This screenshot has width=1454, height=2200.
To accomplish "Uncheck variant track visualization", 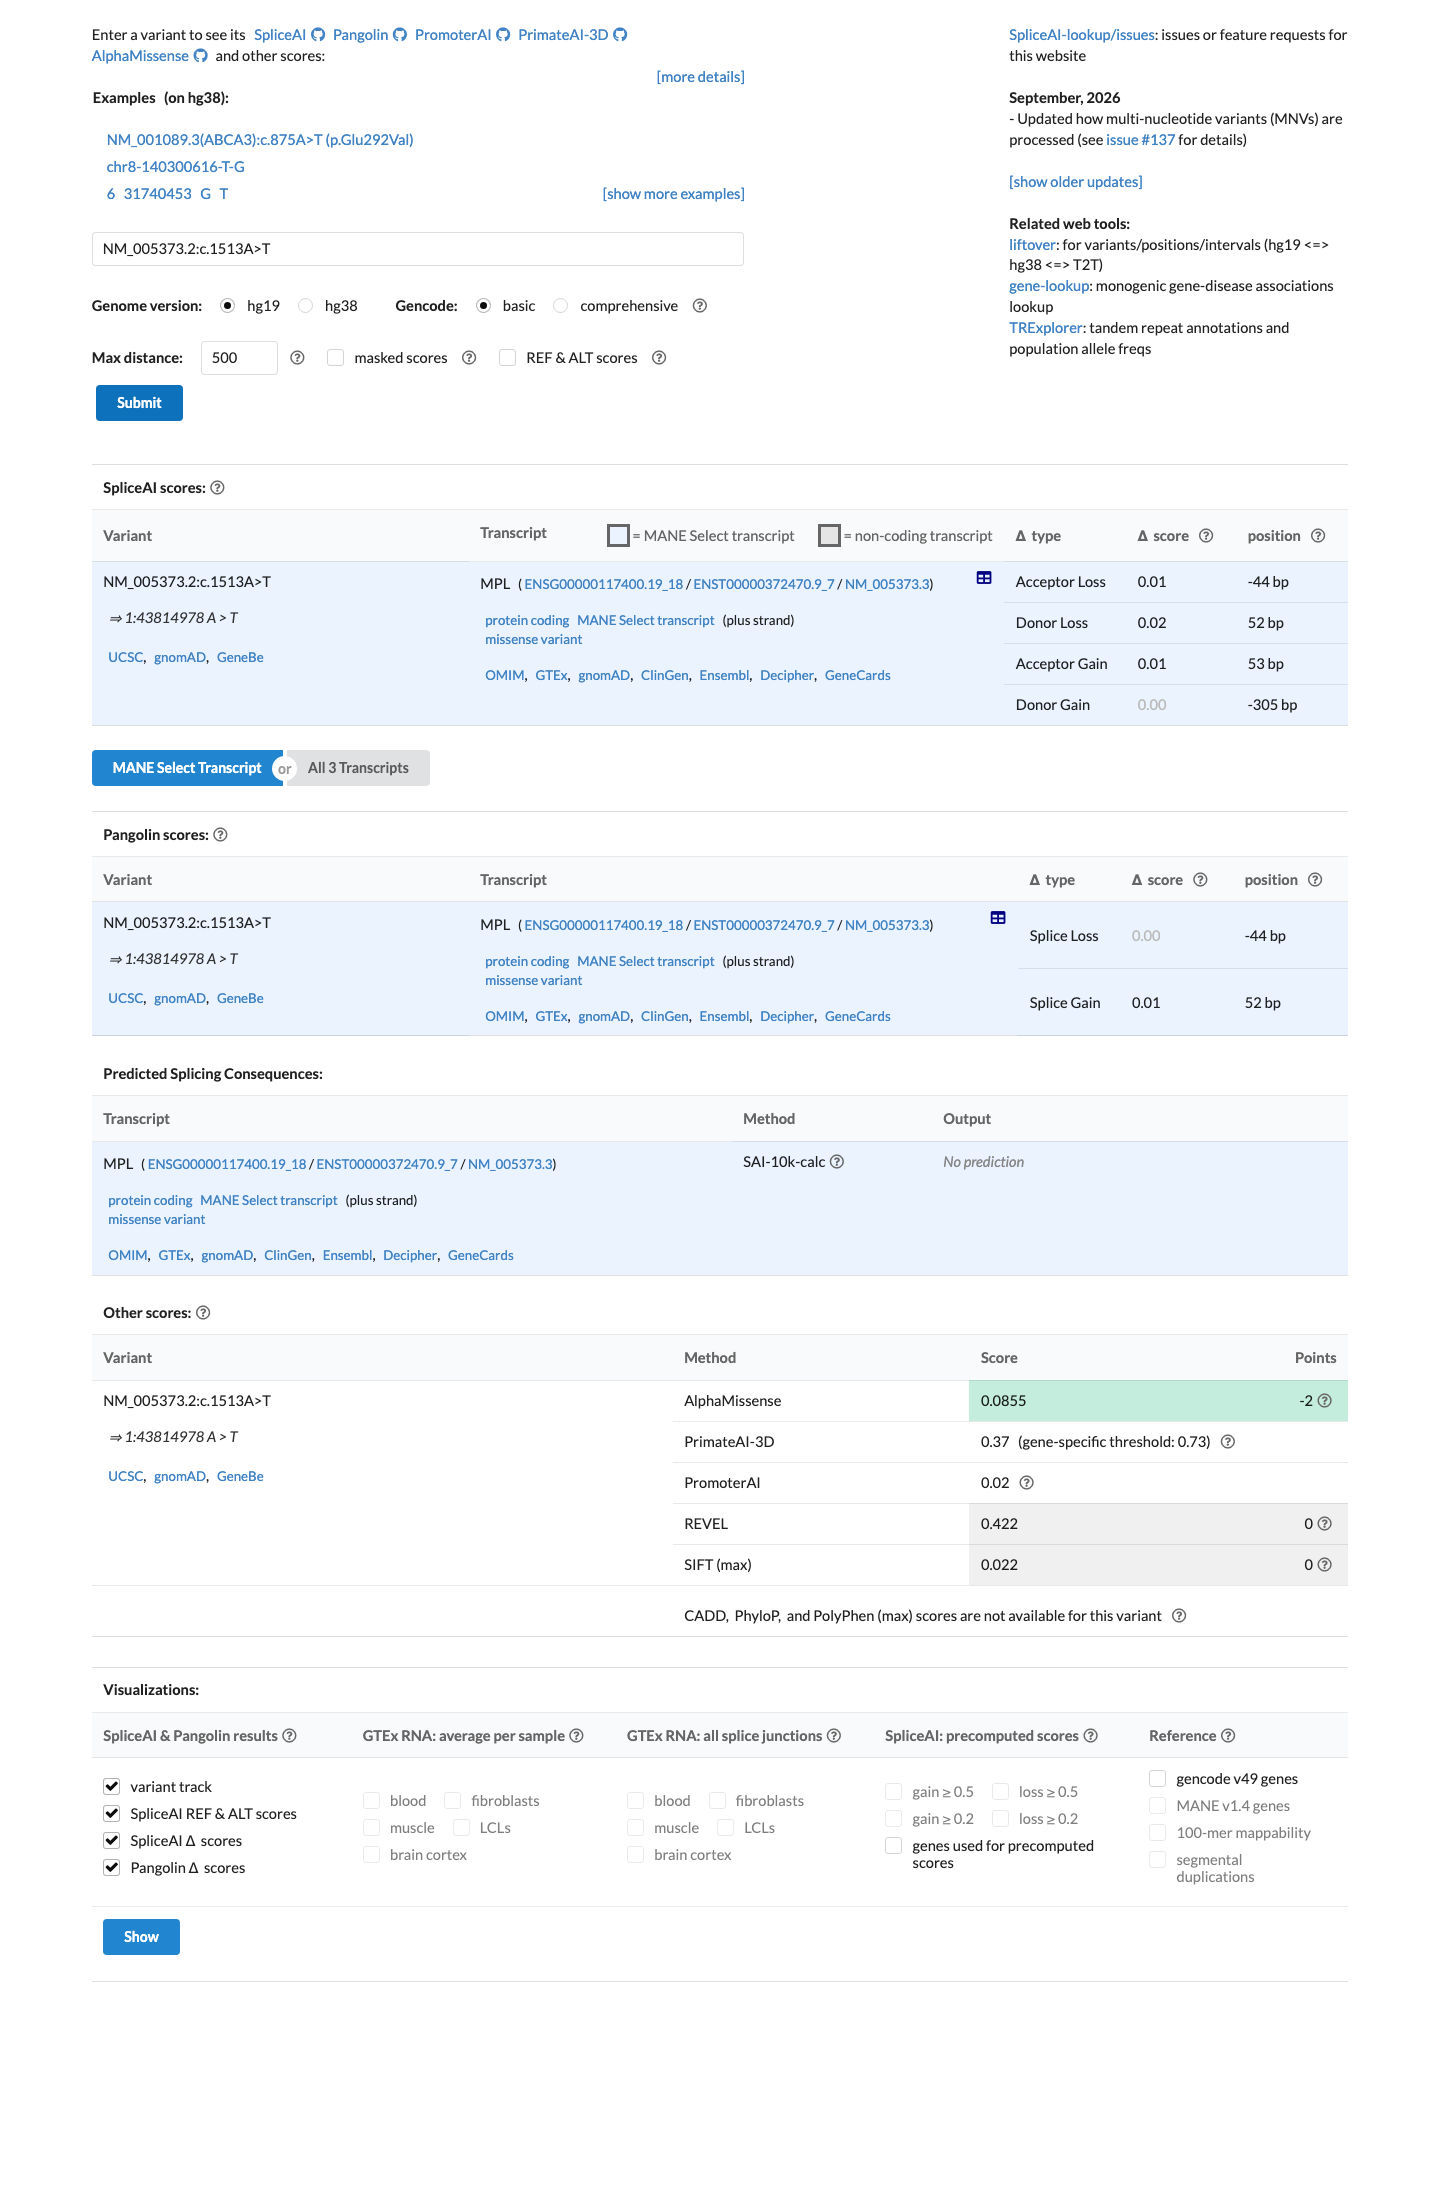I will pyautogui.click(x=112, y=1786).
